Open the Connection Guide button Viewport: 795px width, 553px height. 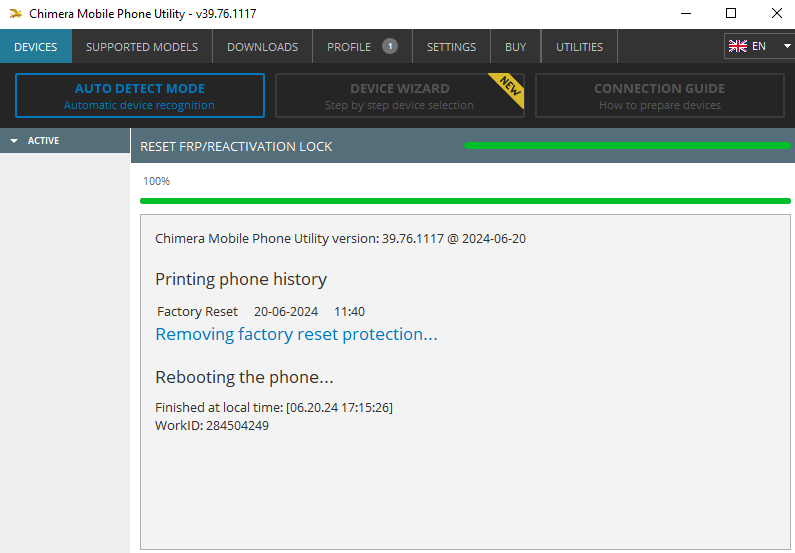point(660,96)
